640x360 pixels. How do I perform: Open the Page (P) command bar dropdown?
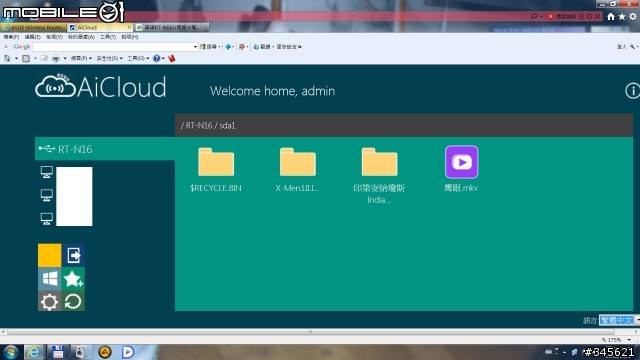click(x=81, y=58)
